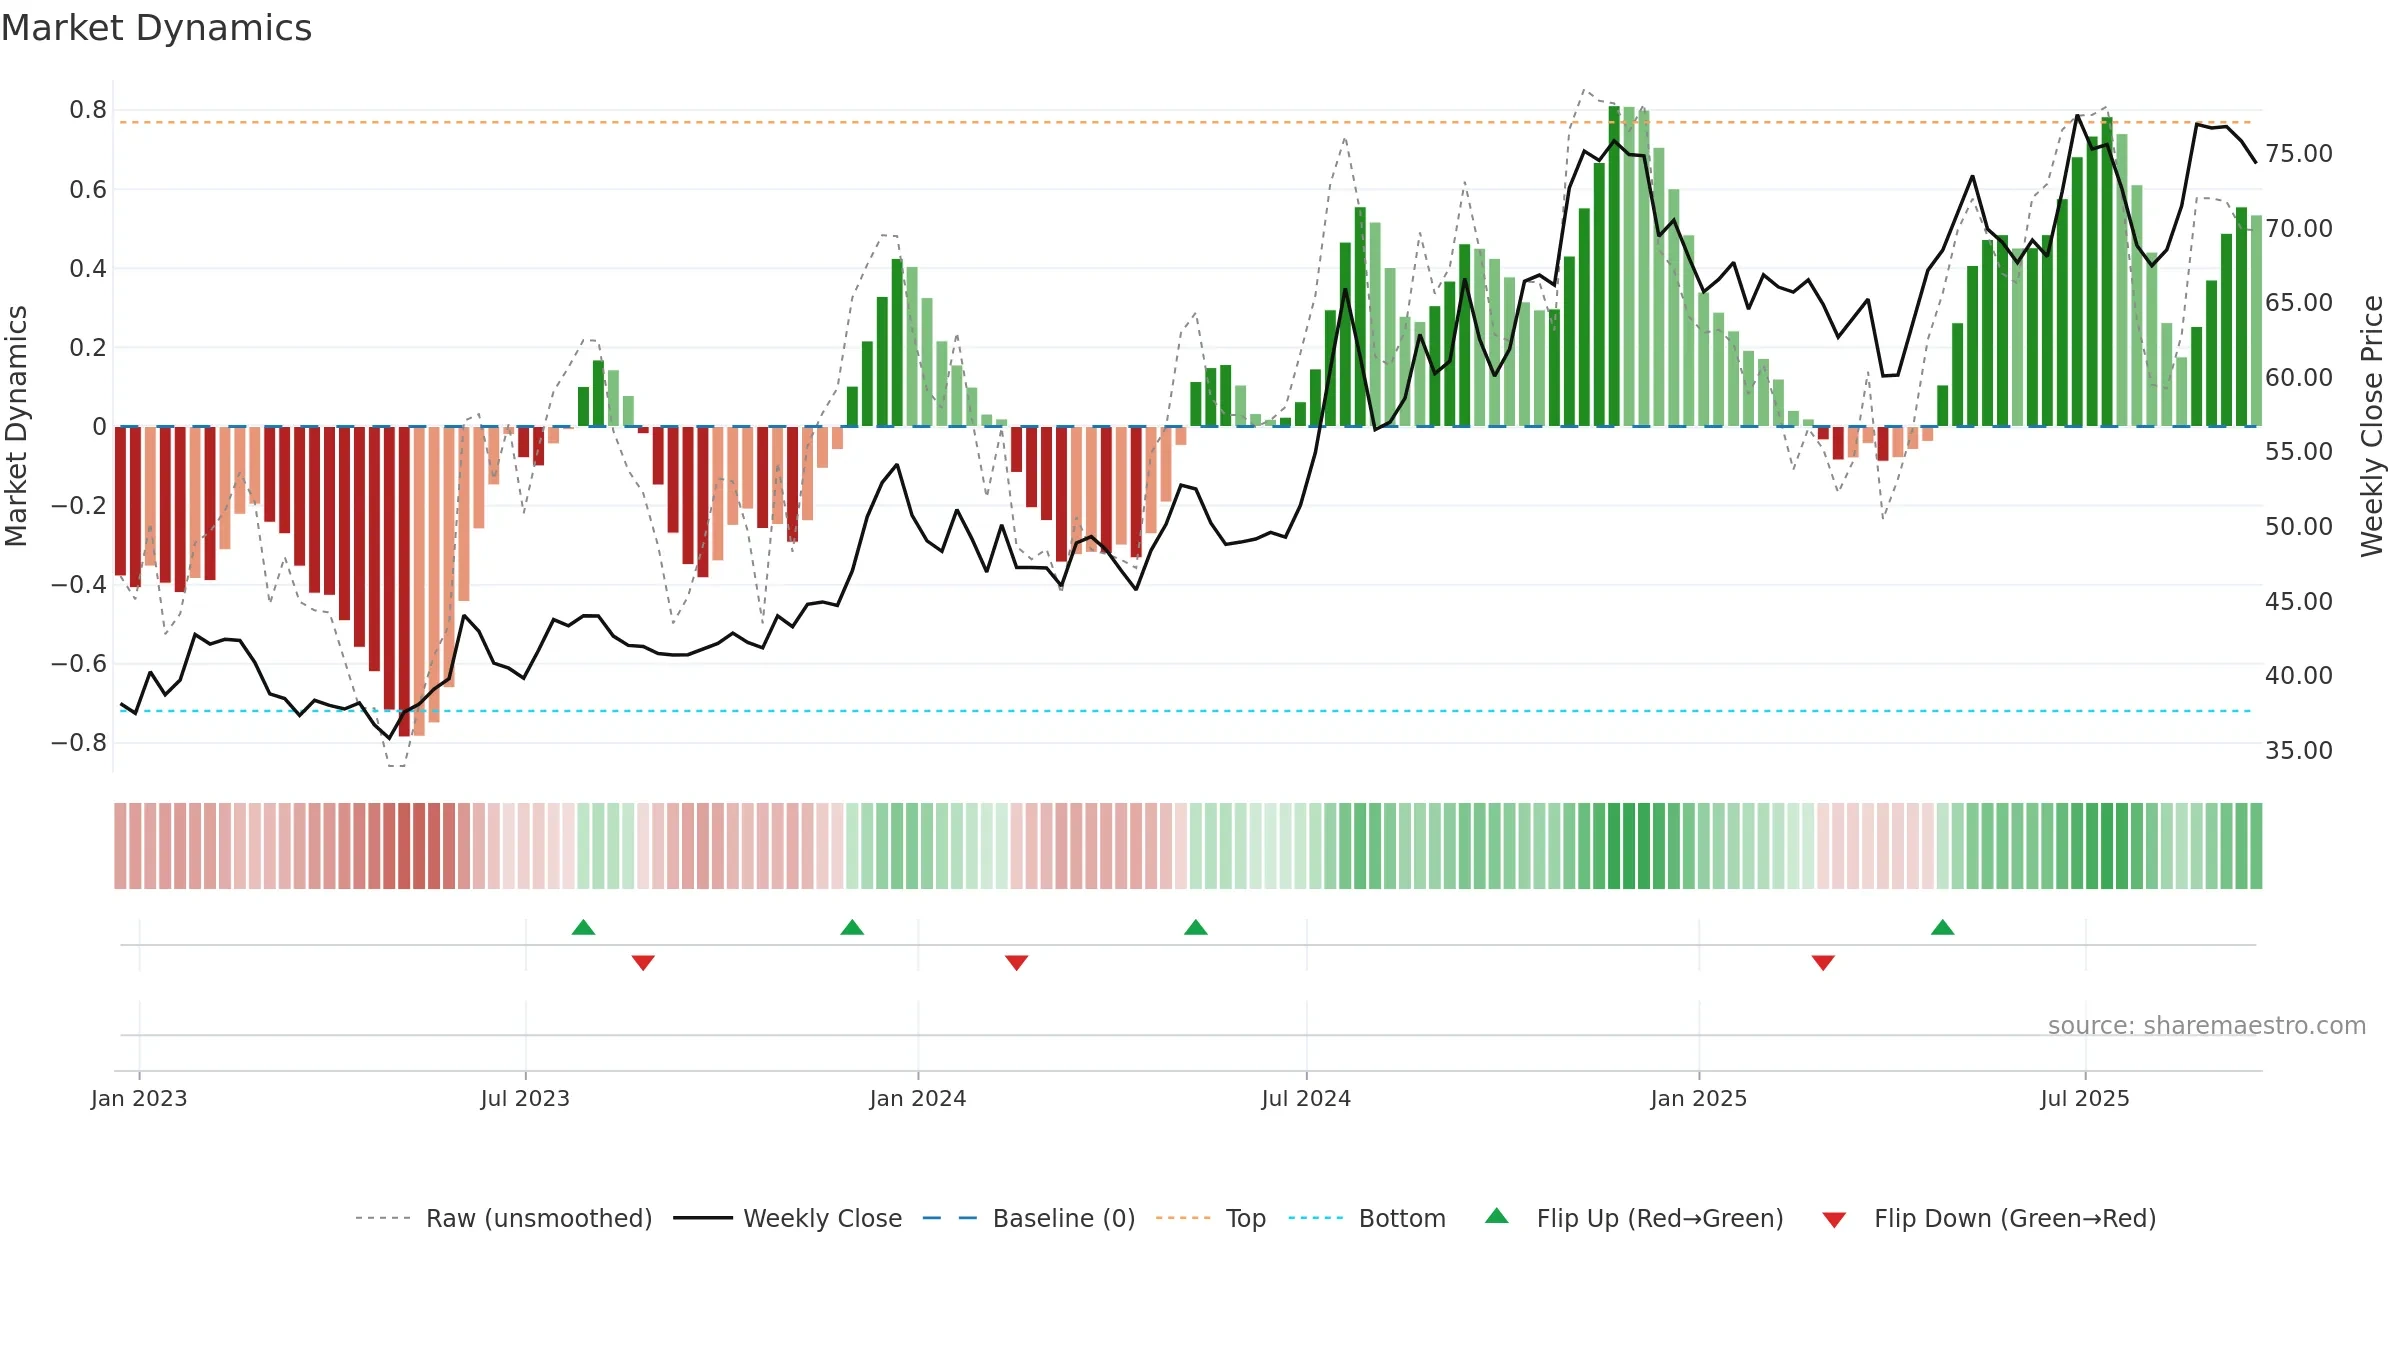Select the flip-down marker in early 2025

point(1823,963)
